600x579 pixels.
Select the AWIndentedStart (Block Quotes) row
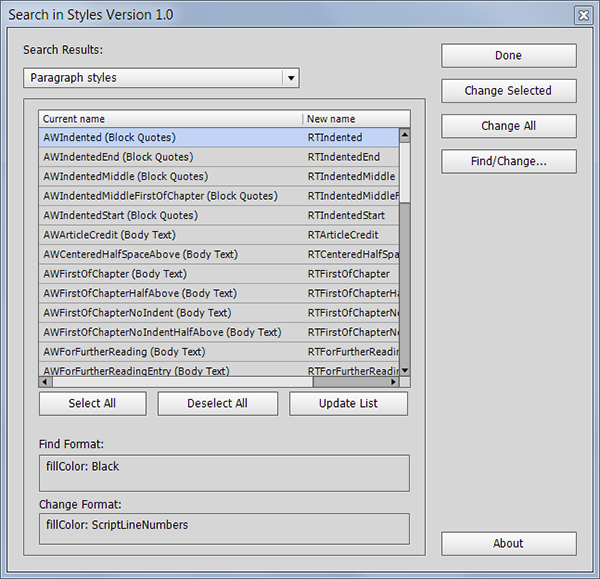pyautogui.click(x=219, y=215)
